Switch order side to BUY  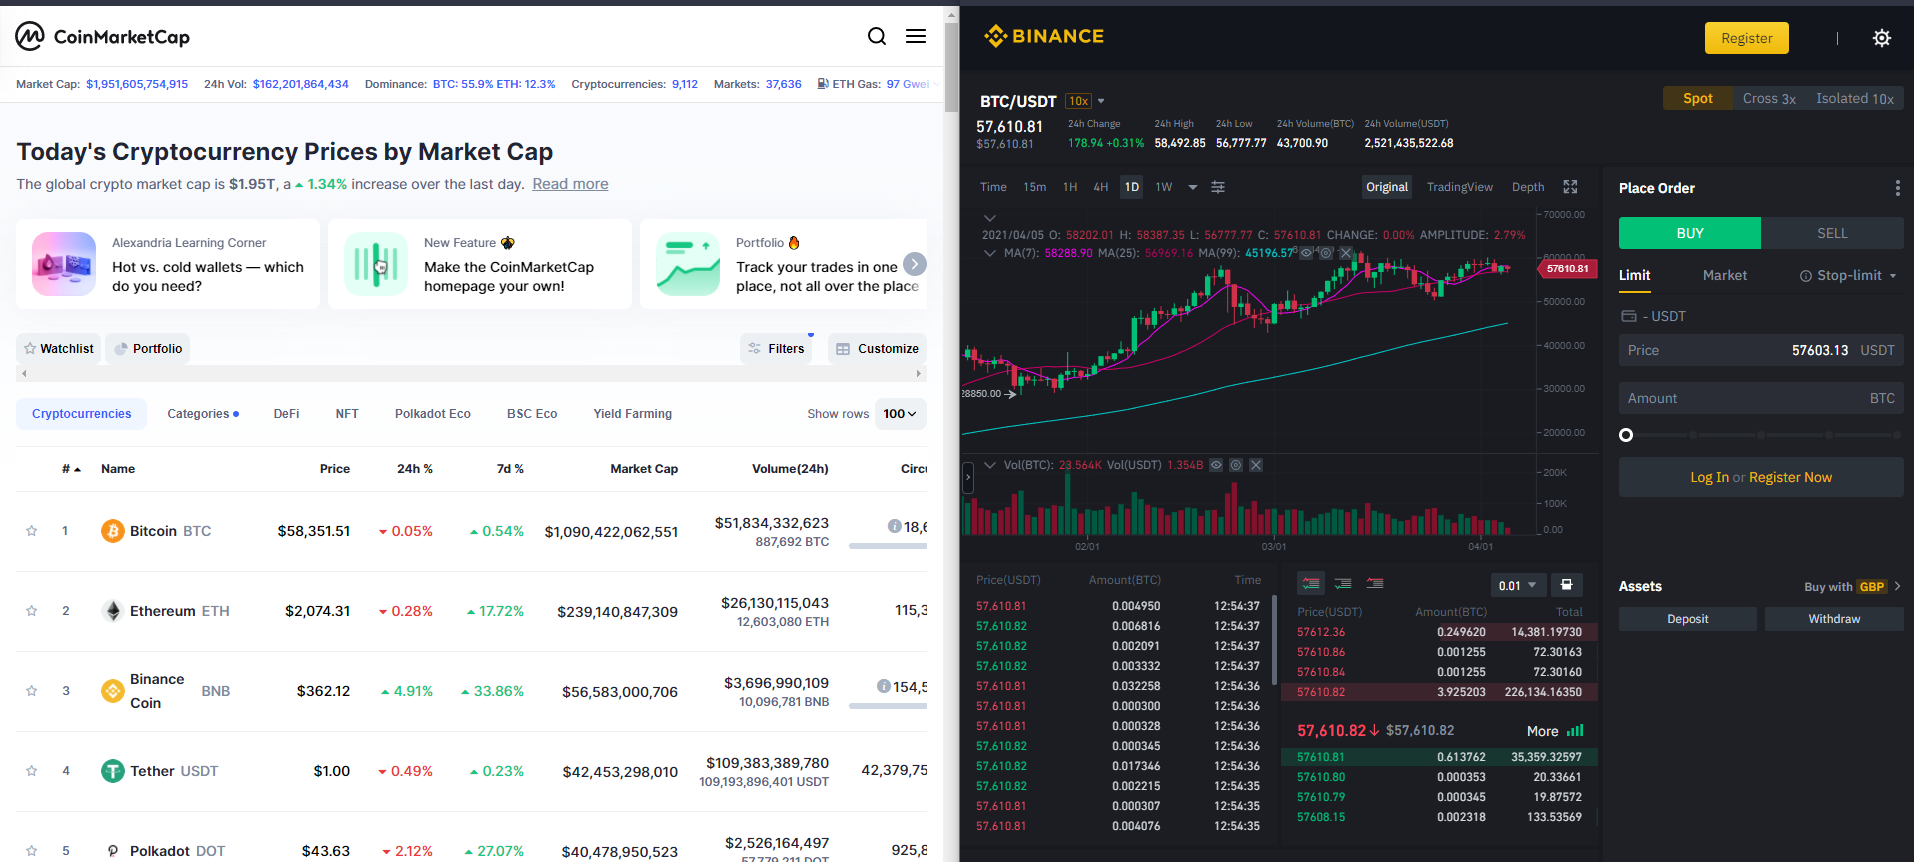(x=1690, y=233)
